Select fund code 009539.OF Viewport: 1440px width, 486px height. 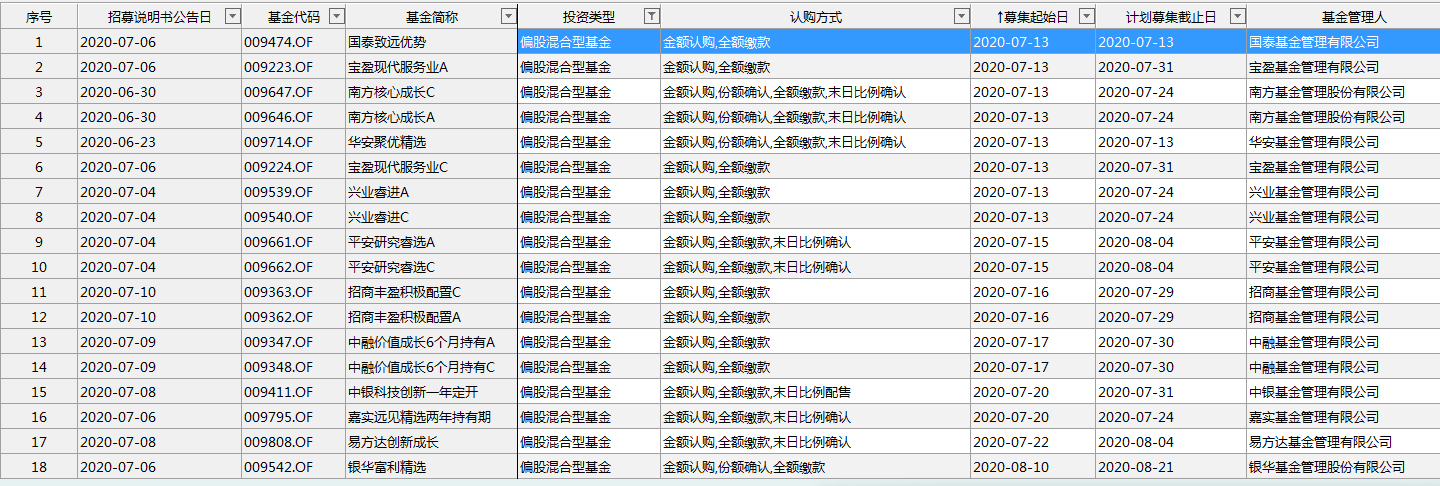pyautogui.click(x=279, y=192)
